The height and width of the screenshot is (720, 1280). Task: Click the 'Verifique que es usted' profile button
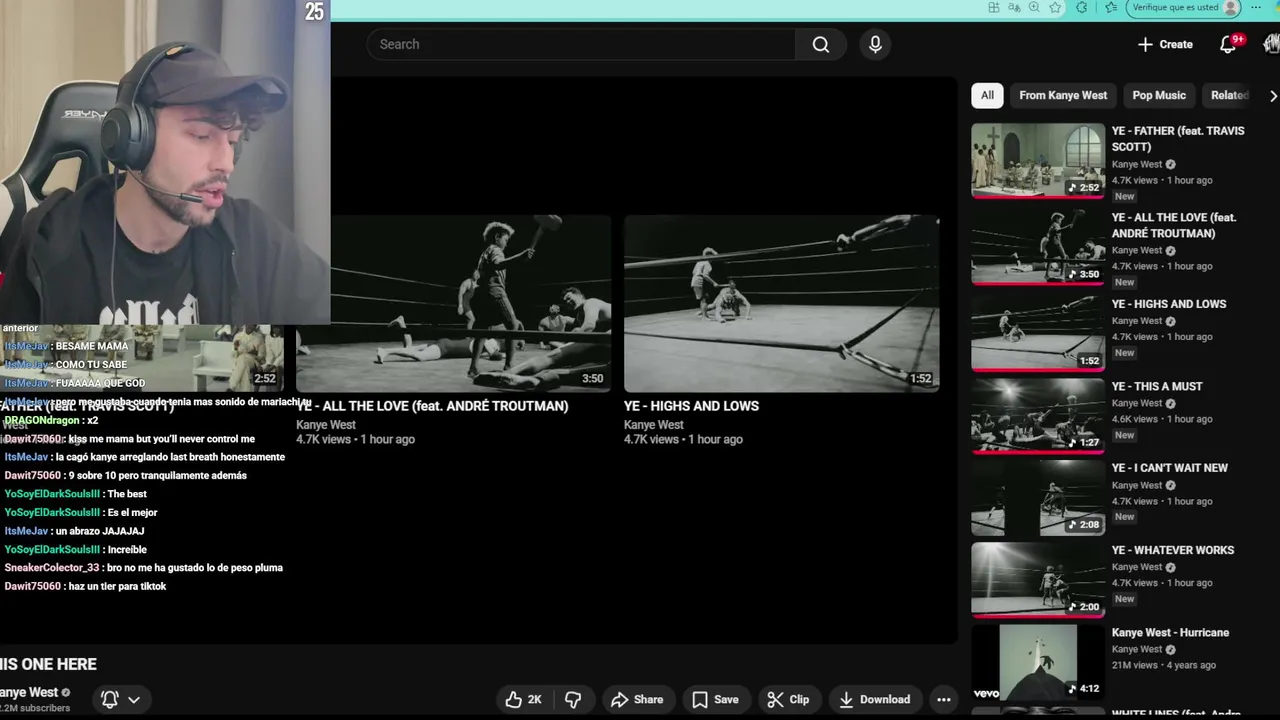pos(1183,7)
